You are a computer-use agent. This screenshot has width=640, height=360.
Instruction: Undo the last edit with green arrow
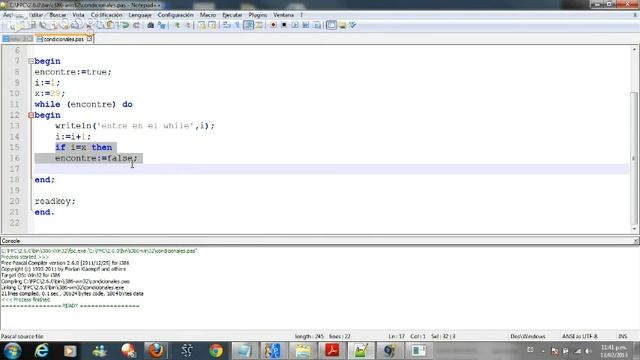click(x=125, y=25)
